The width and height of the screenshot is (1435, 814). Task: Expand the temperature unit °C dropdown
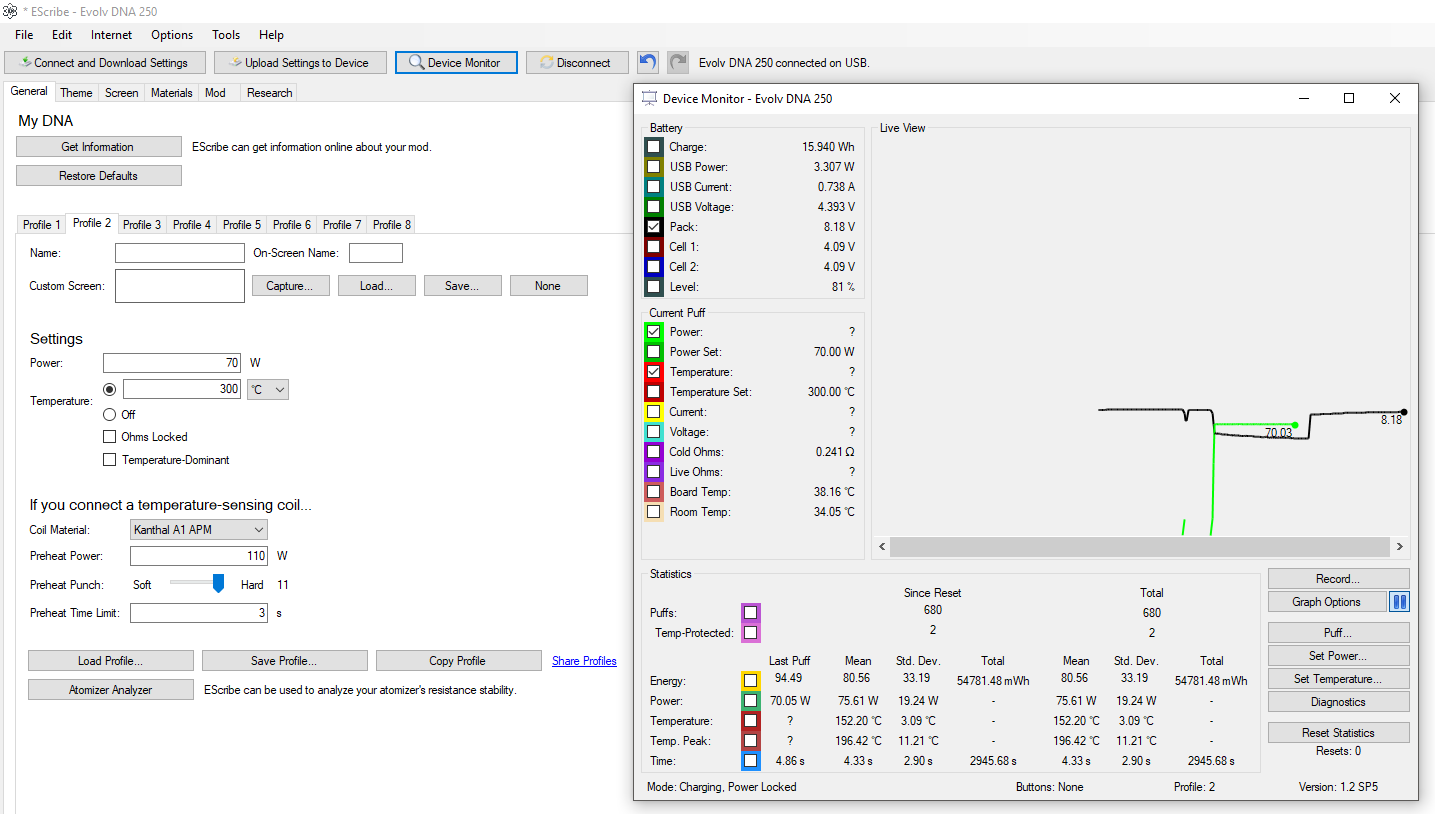(x=268, y=389)
